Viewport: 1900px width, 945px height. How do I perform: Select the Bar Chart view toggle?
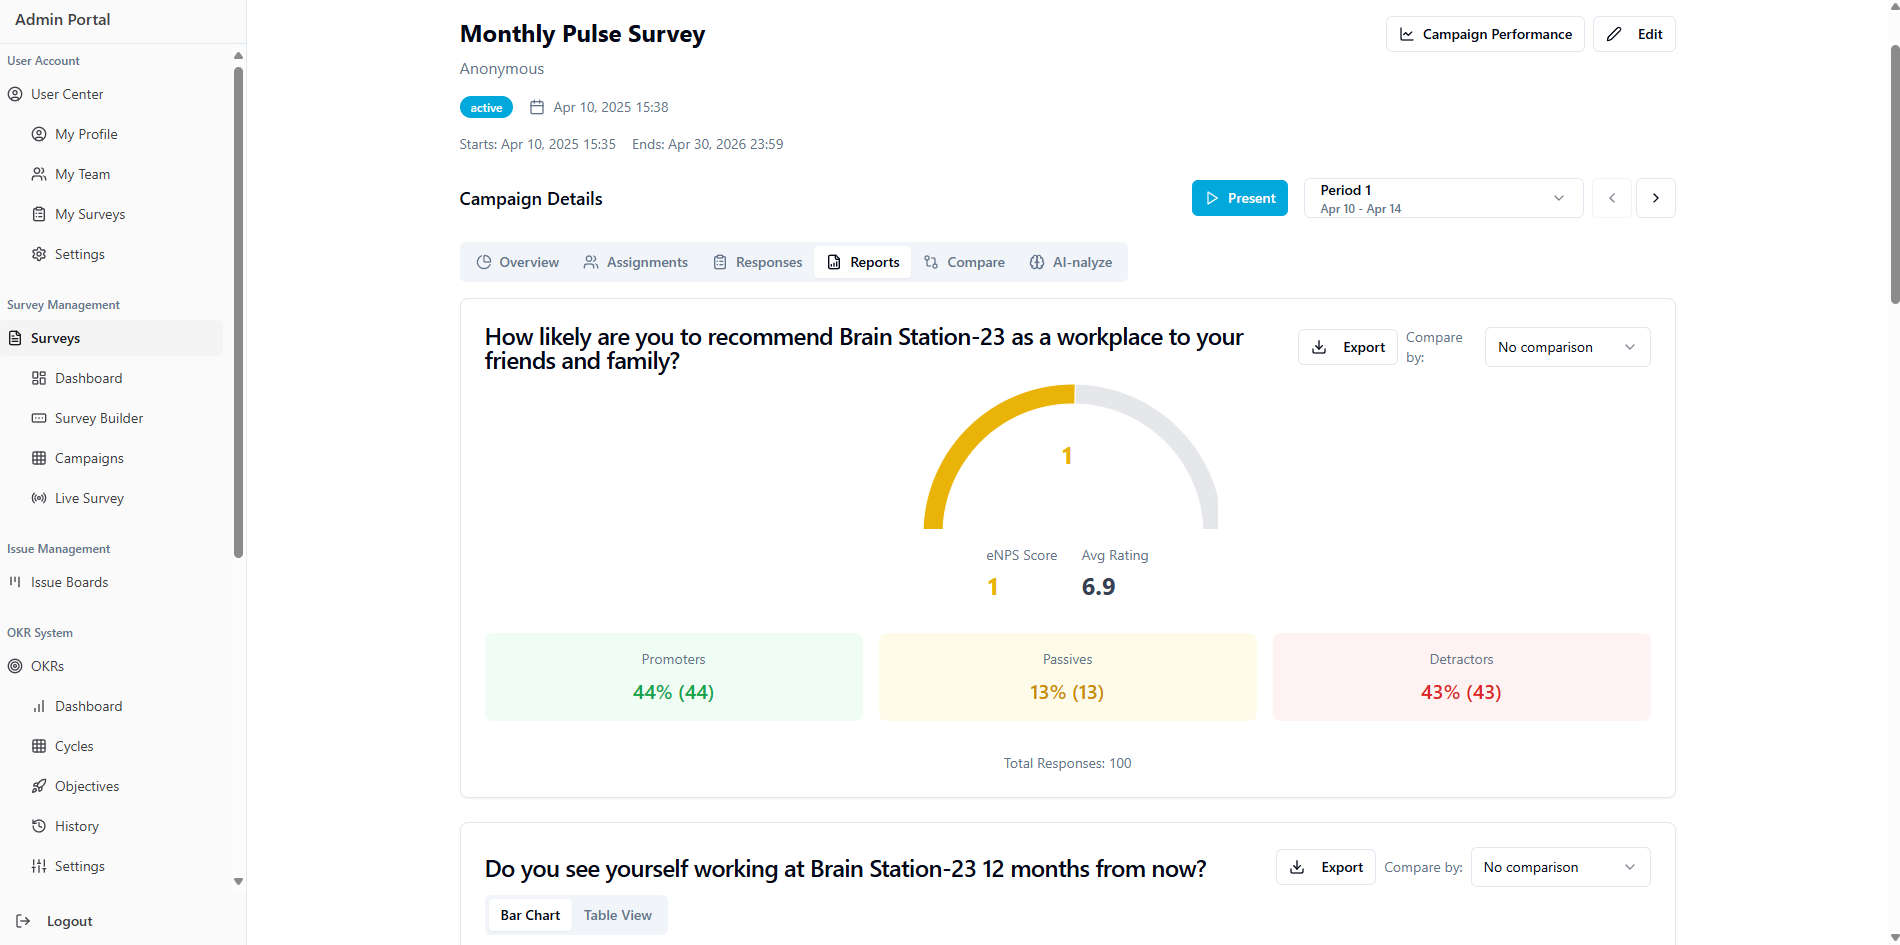pyautogui.click(x=530, y=915)
